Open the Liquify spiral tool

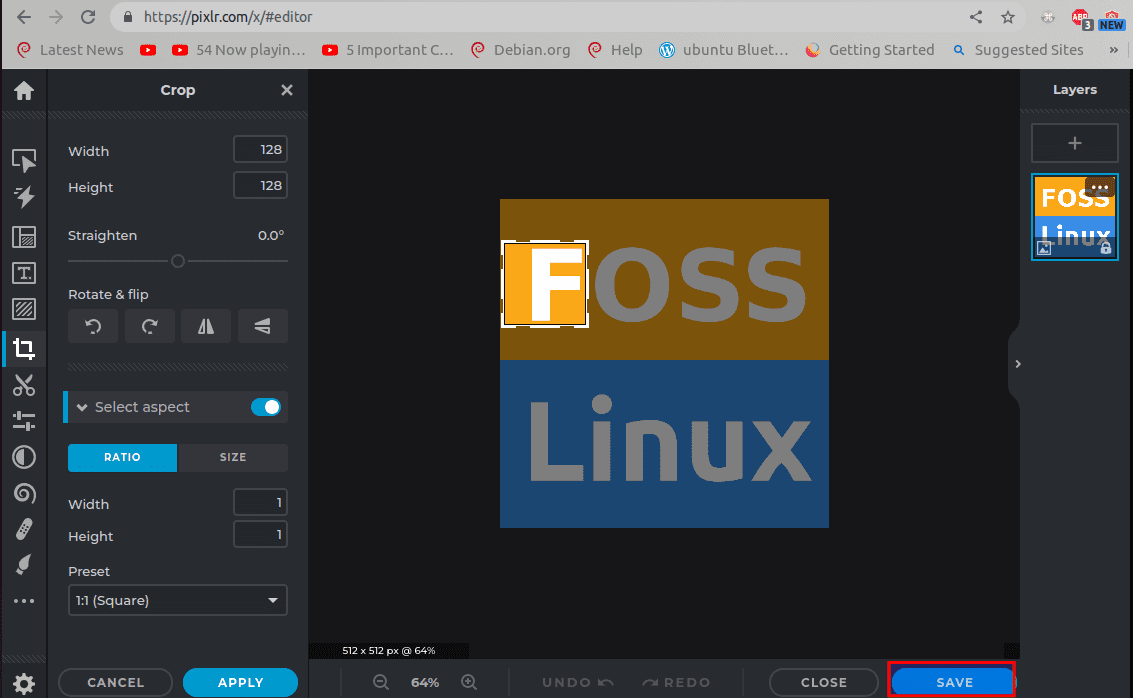pyautogui.click(x=24, y=494)
